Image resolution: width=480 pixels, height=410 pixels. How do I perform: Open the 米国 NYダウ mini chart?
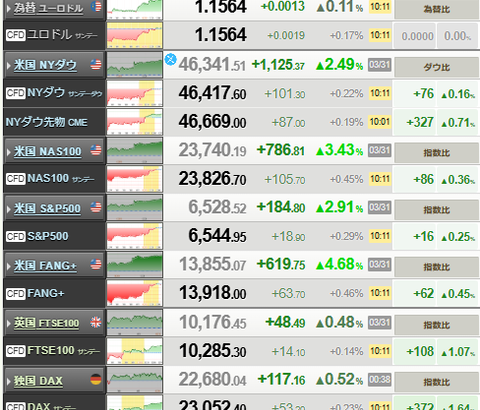point(135,65)
